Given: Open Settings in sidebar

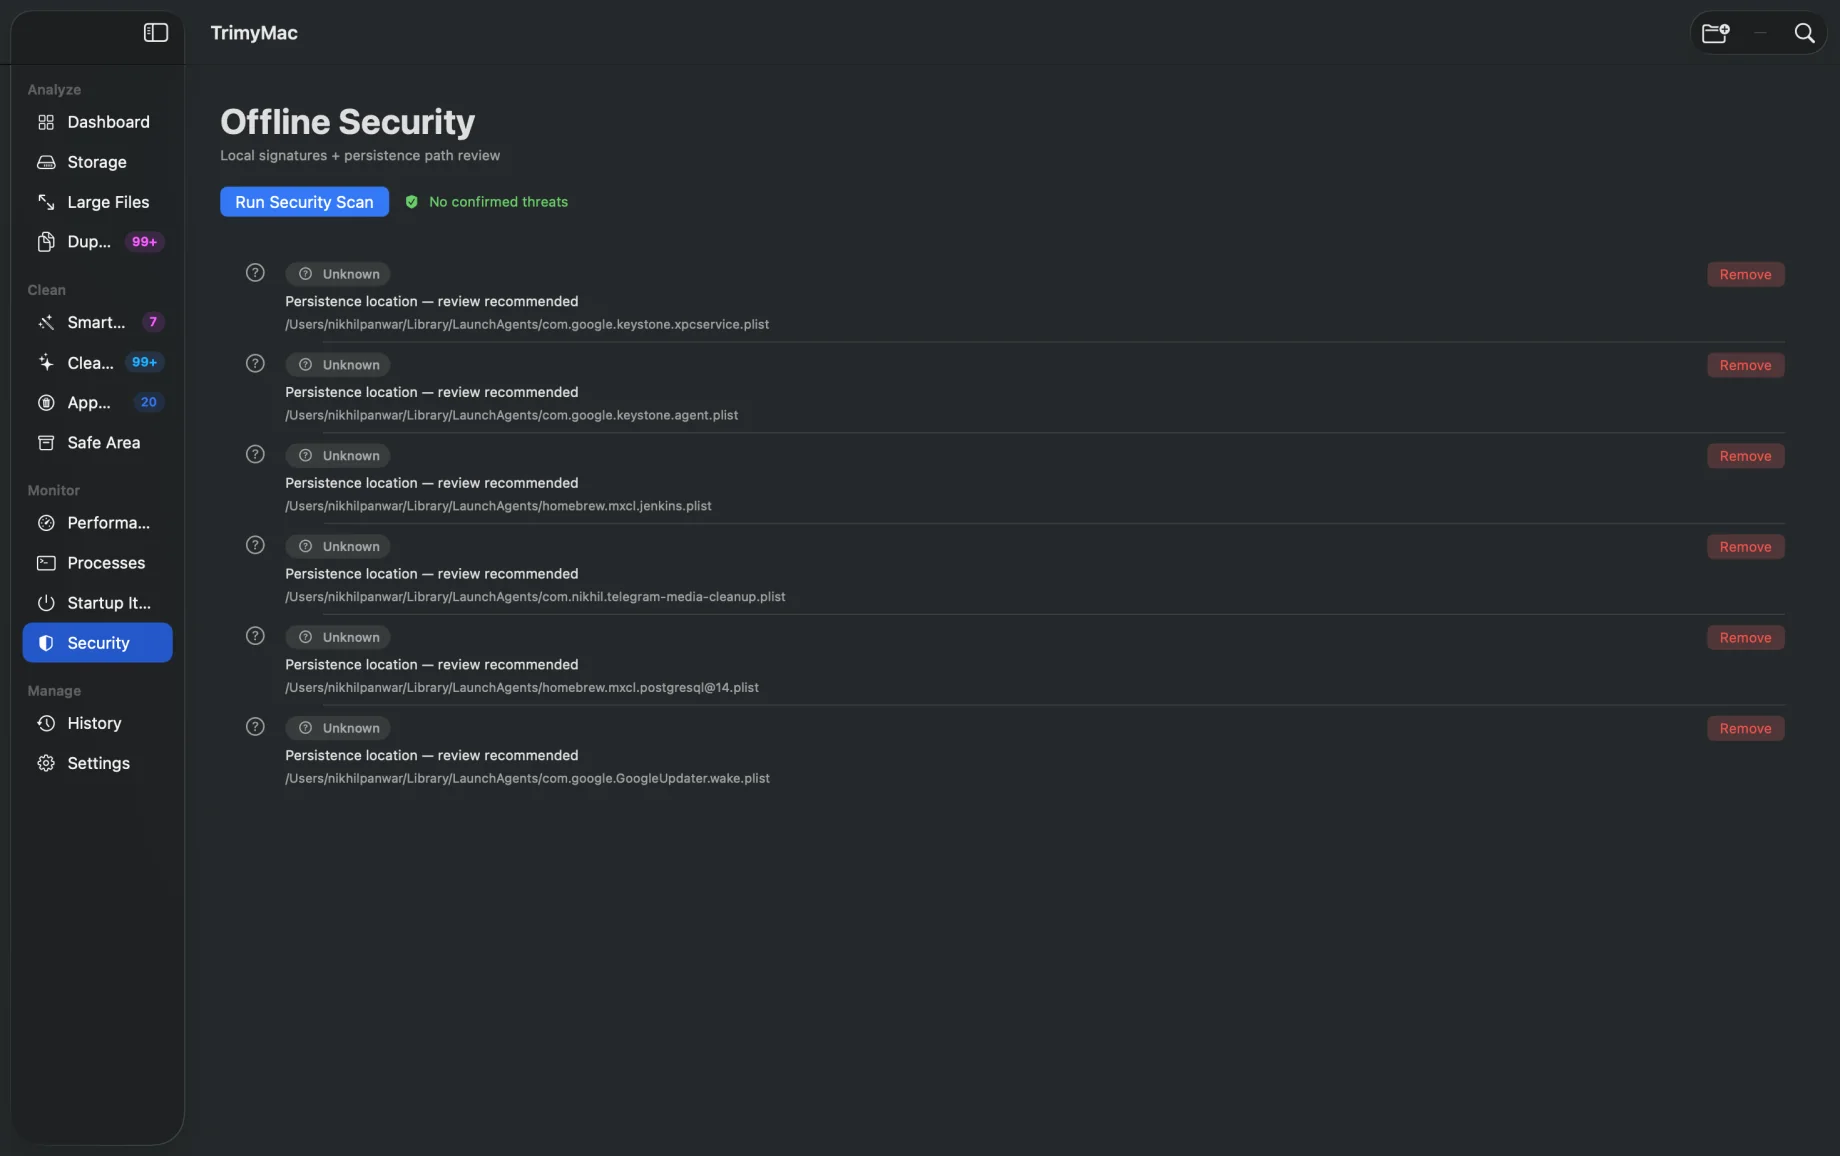Looking at the screenshot, I should pyautogui.click(x=97, y=763).
